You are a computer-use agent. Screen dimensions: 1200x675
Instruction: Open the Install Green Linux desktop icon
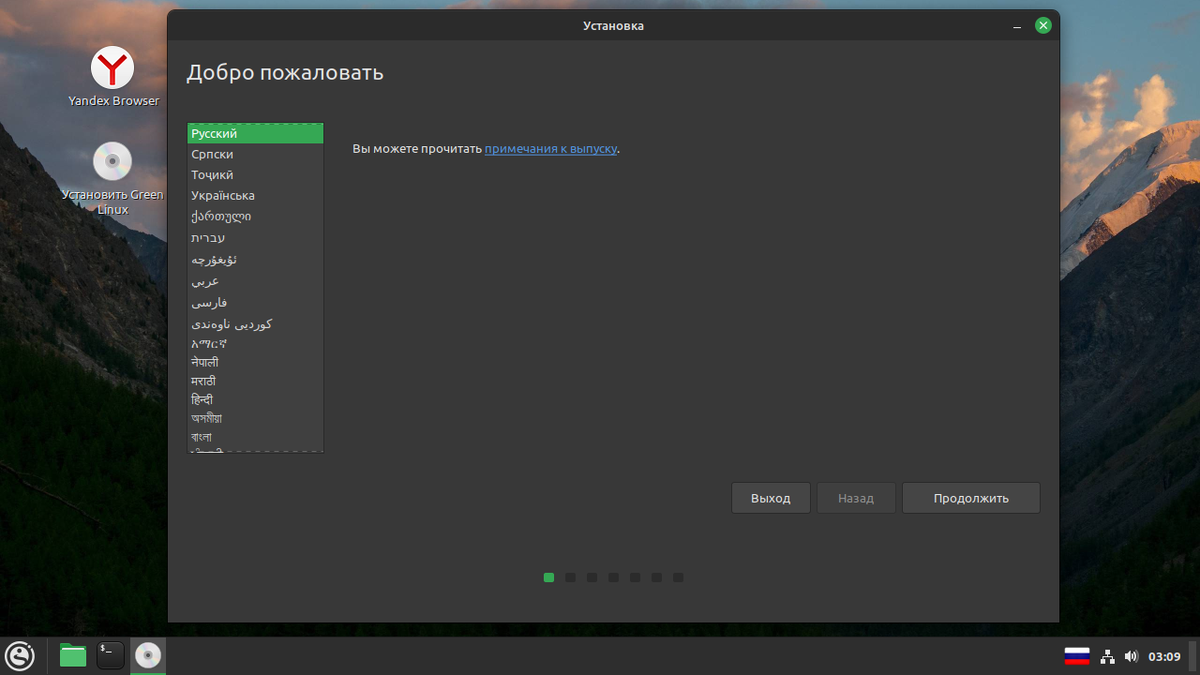pos(113,179)
